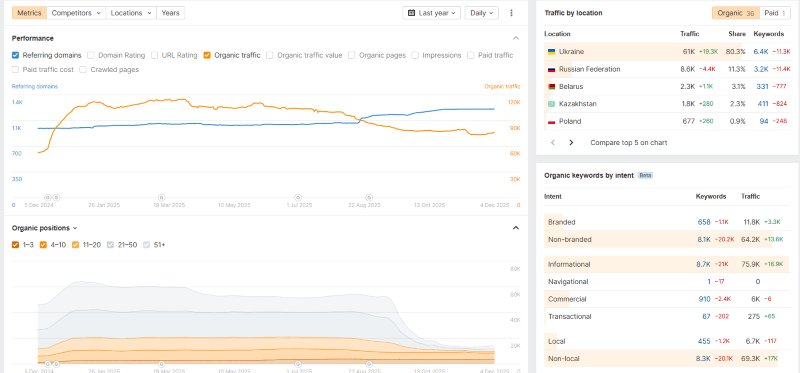
Task: Click the Kazakhstan flag icon
Action: pyautogui.click(x=552, y=104)
